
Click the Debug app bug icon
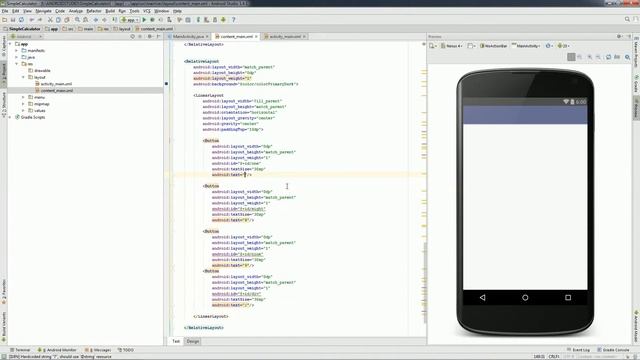coord(152,20)
